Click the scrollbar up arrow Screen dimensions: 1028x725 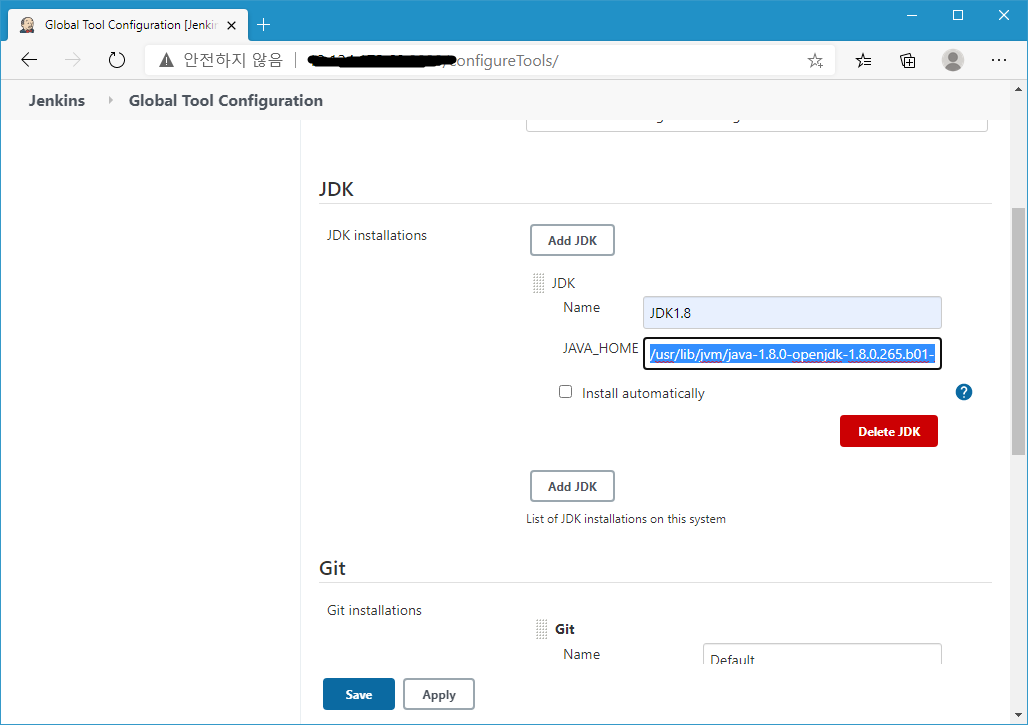click(x=1018, y=88)
